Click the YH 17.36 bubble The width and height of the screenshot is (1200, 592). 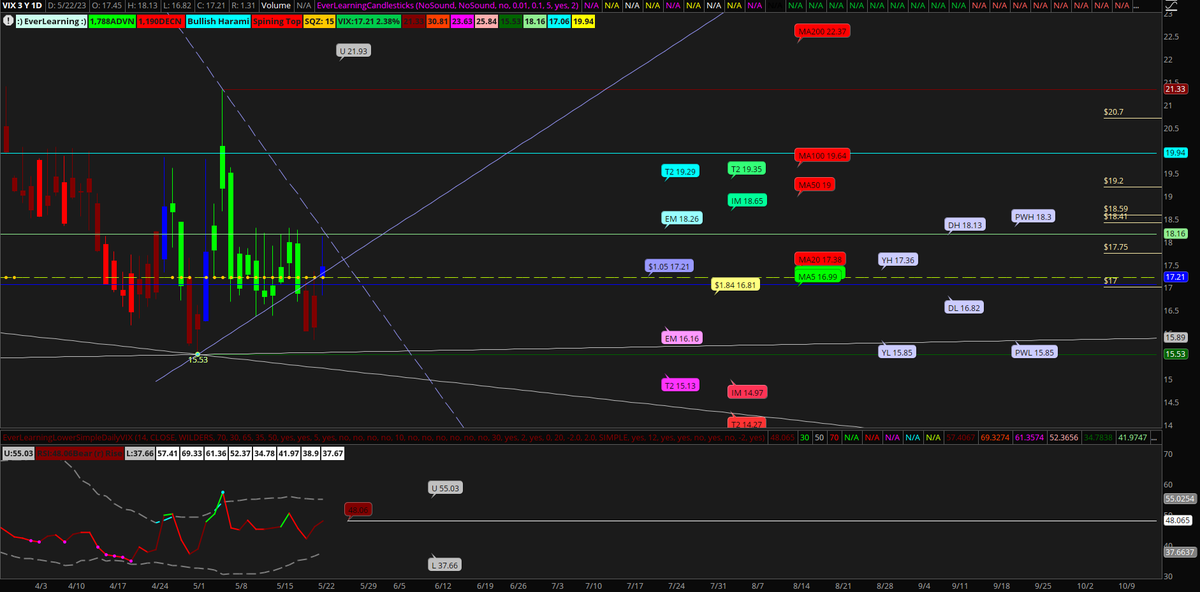coord(898,260)
